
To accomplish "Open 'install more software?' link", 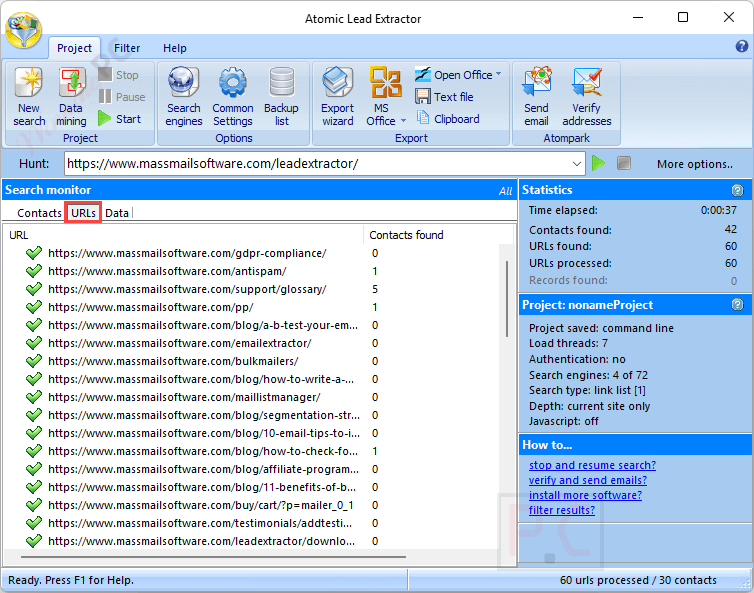I will (x=585, y=495).
